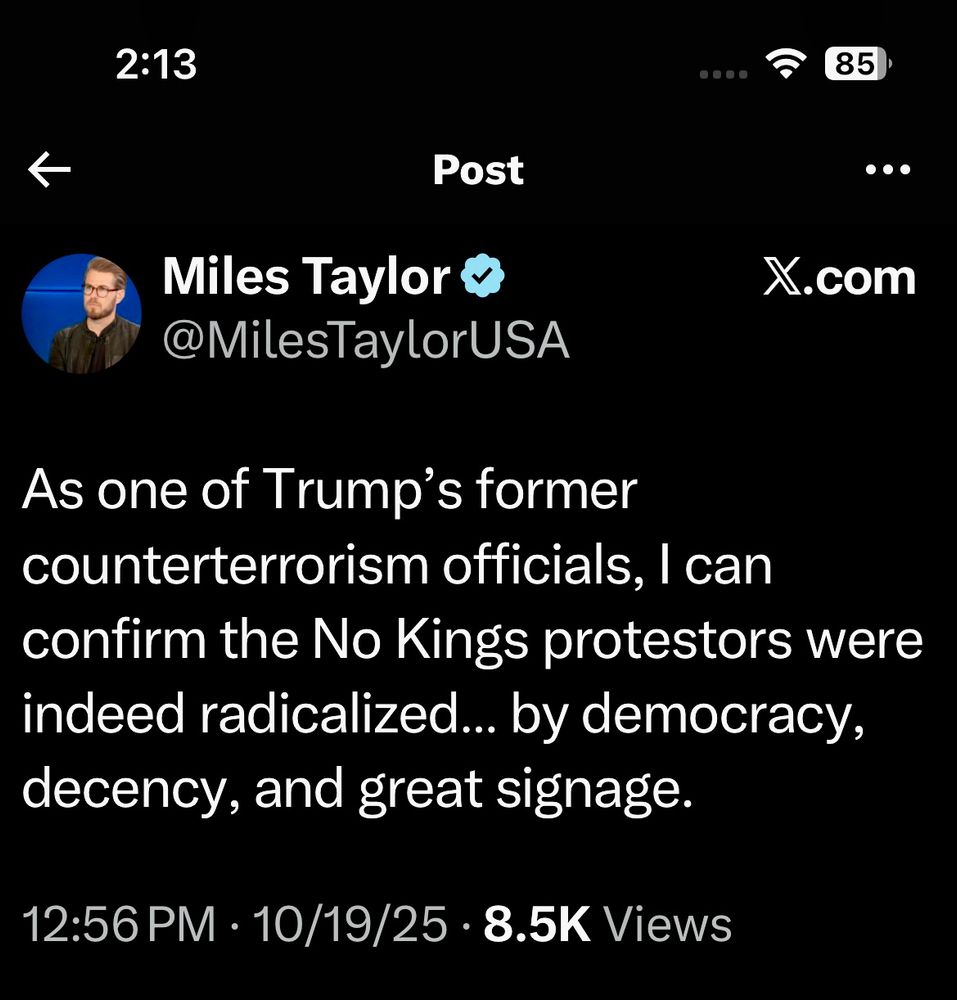
Task: Tap the back arrow
Action: (50, 171)
